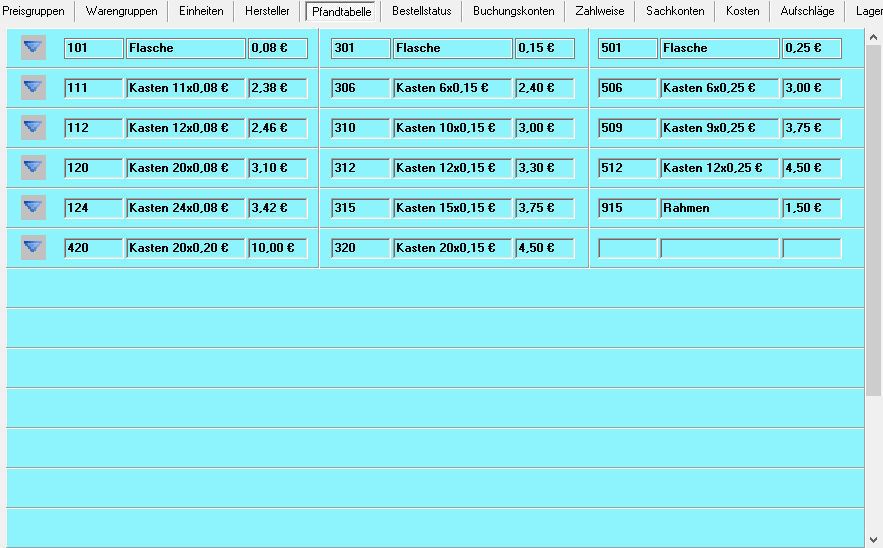Click the code field containing 915
Viewport: 883px width, 548px height.
click(x=627, y=208)
